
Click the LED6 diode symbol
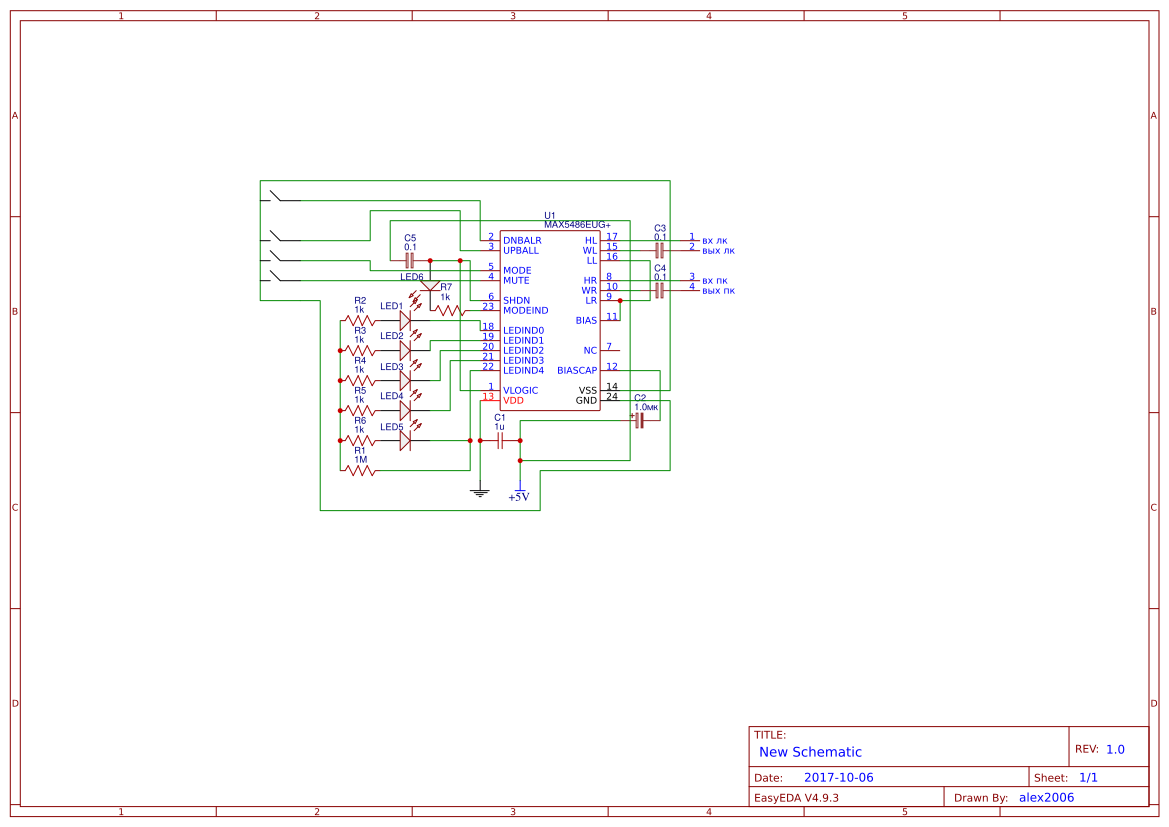coord(430,288)
